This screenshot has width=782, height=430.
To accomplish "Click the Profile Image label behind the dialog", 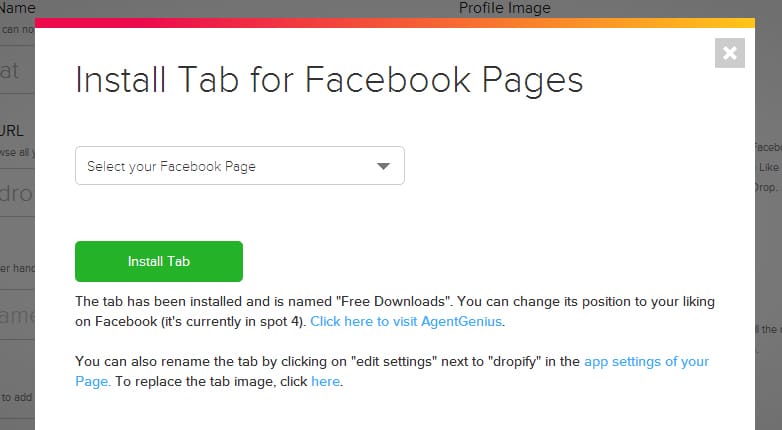I will (x=504, y=8).
